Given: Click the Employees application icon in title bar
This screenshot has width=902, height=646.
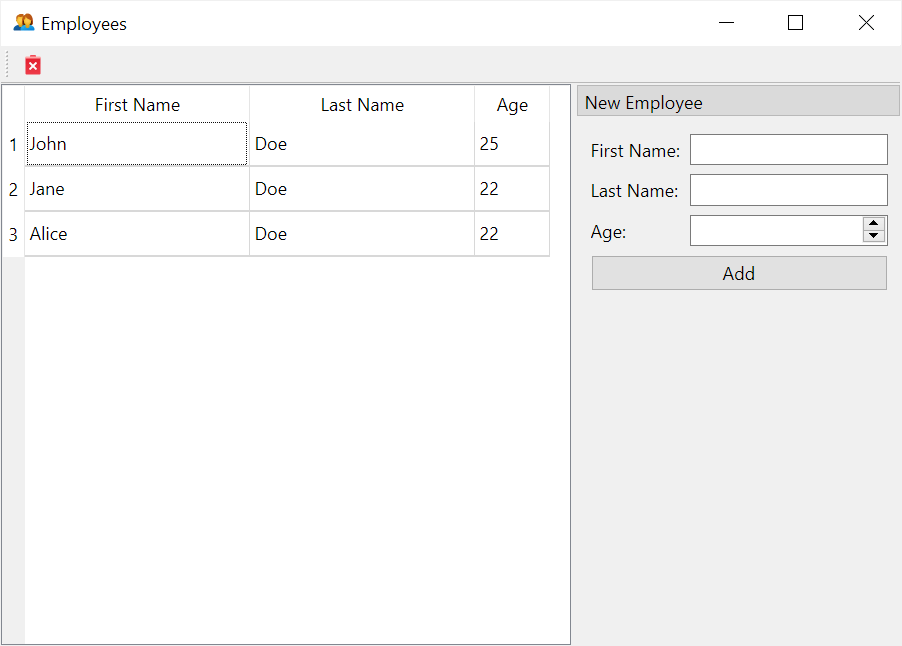Looking at the screenshot, I should tap(22, 22).
